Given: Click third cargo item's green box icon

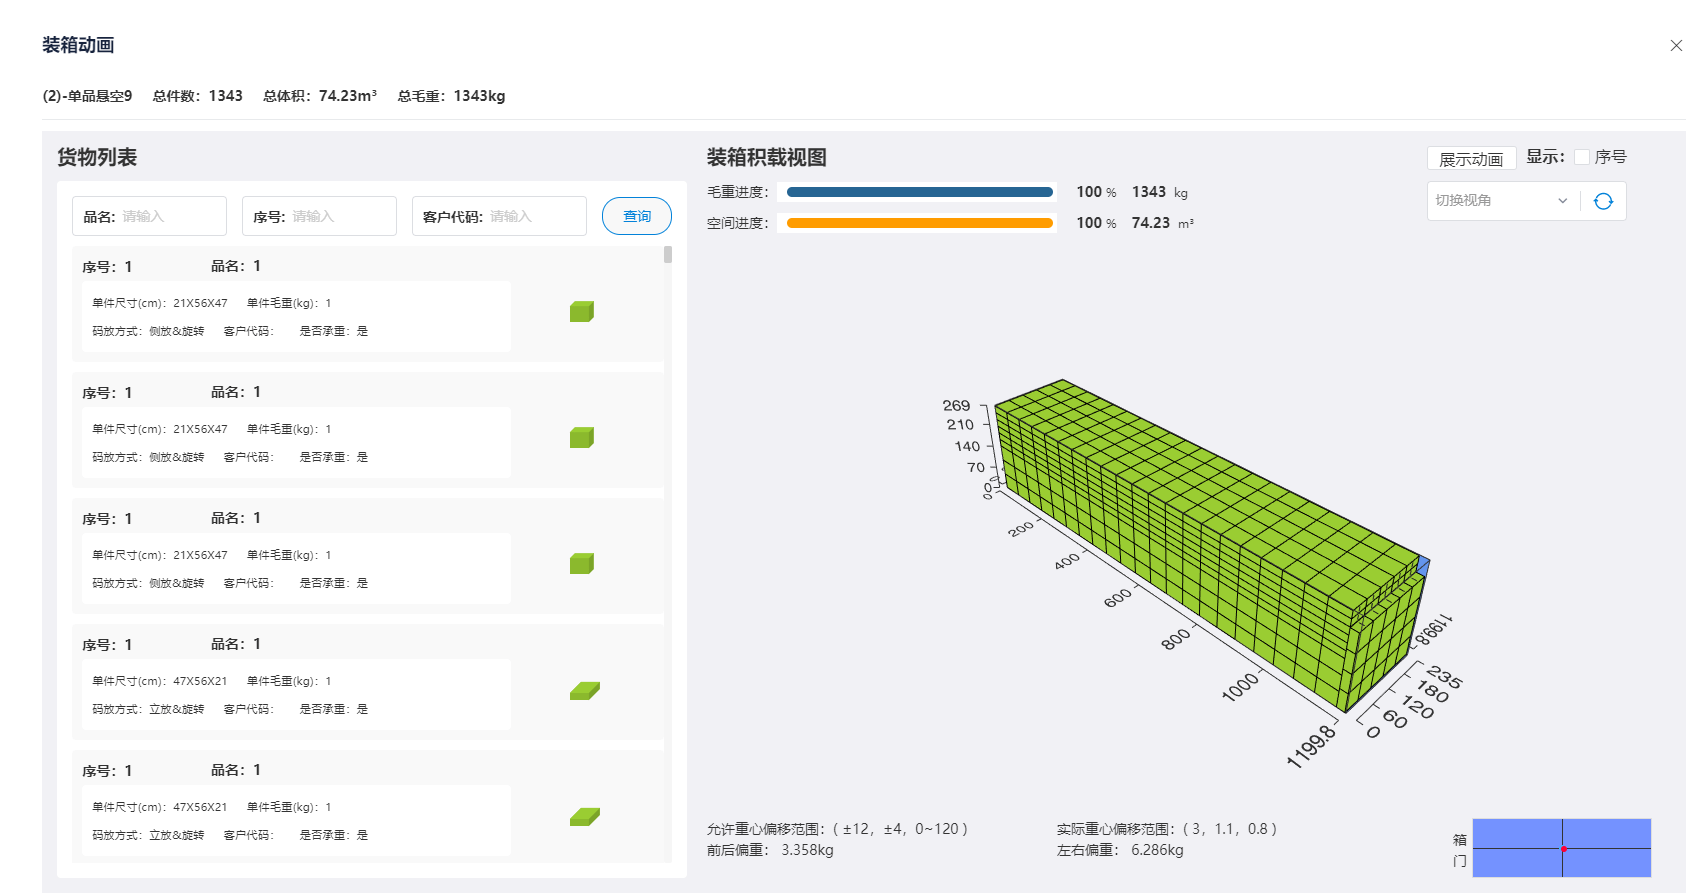Looking at the screenshot, I should tap(582, 564).
